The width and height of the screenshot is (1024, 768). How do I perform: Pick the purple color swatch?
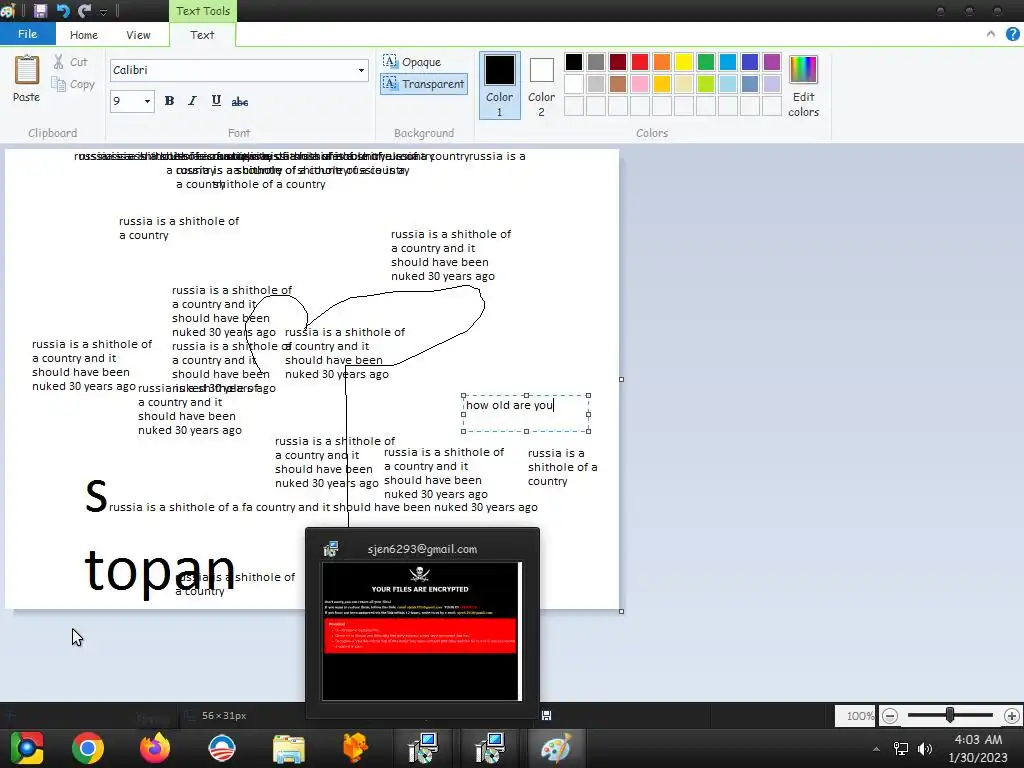772,62
